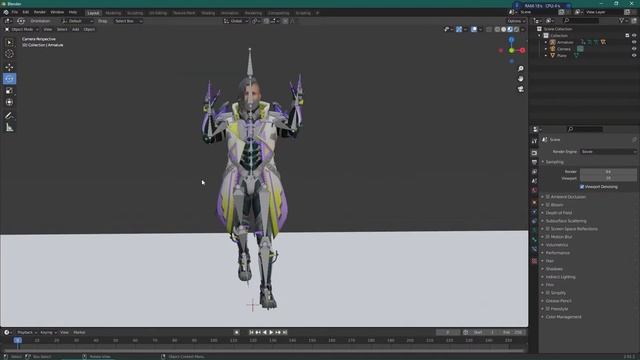Select the Cursor tool
The height and width of the screenshot is (360, 640).
pyautogui.click(x=9, y=54)
